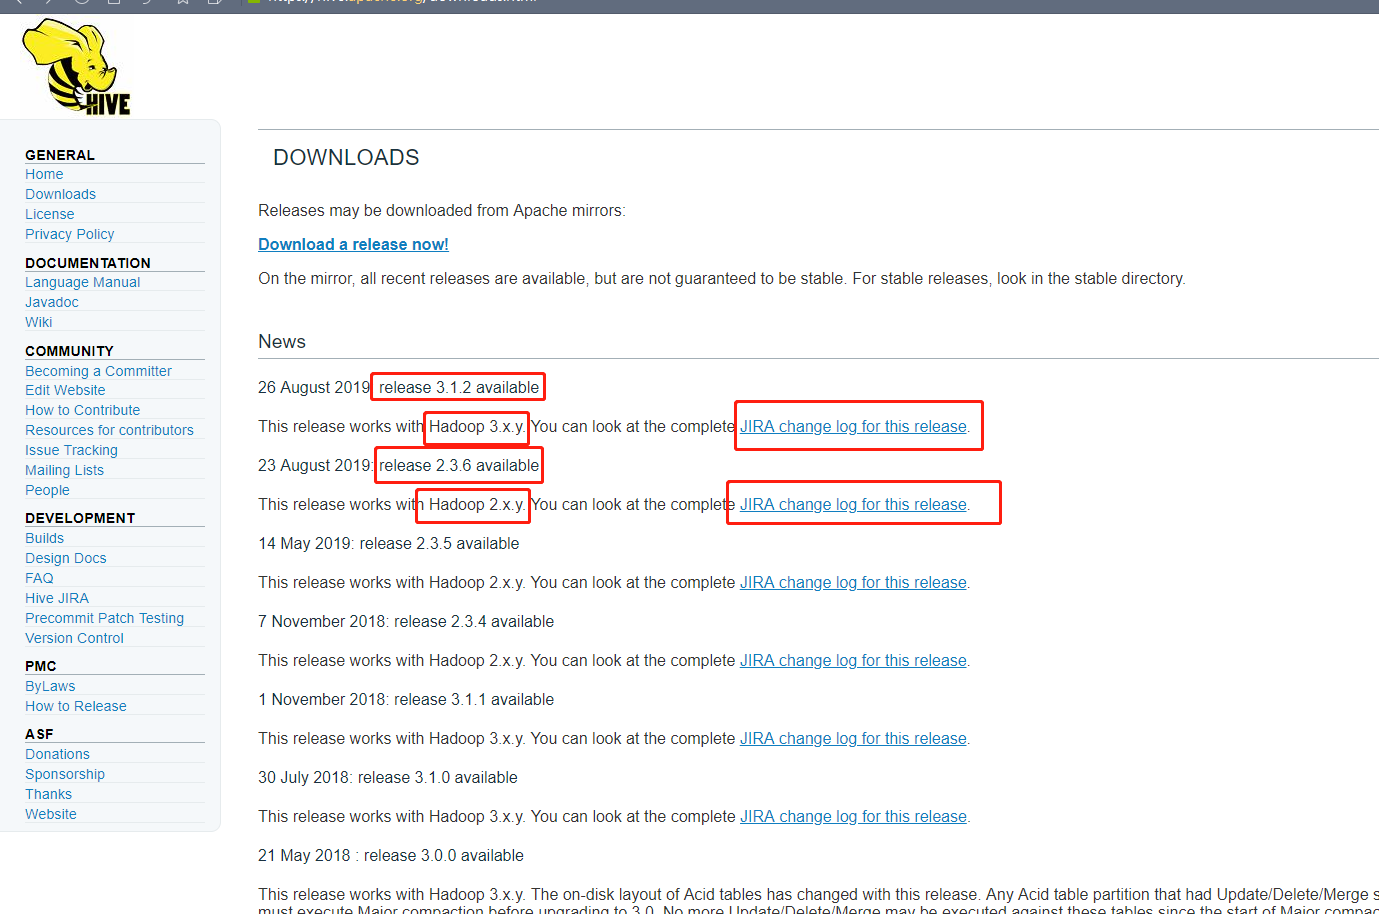View the Privacy Policy link

pyautogui.click(x=70, y=234)
